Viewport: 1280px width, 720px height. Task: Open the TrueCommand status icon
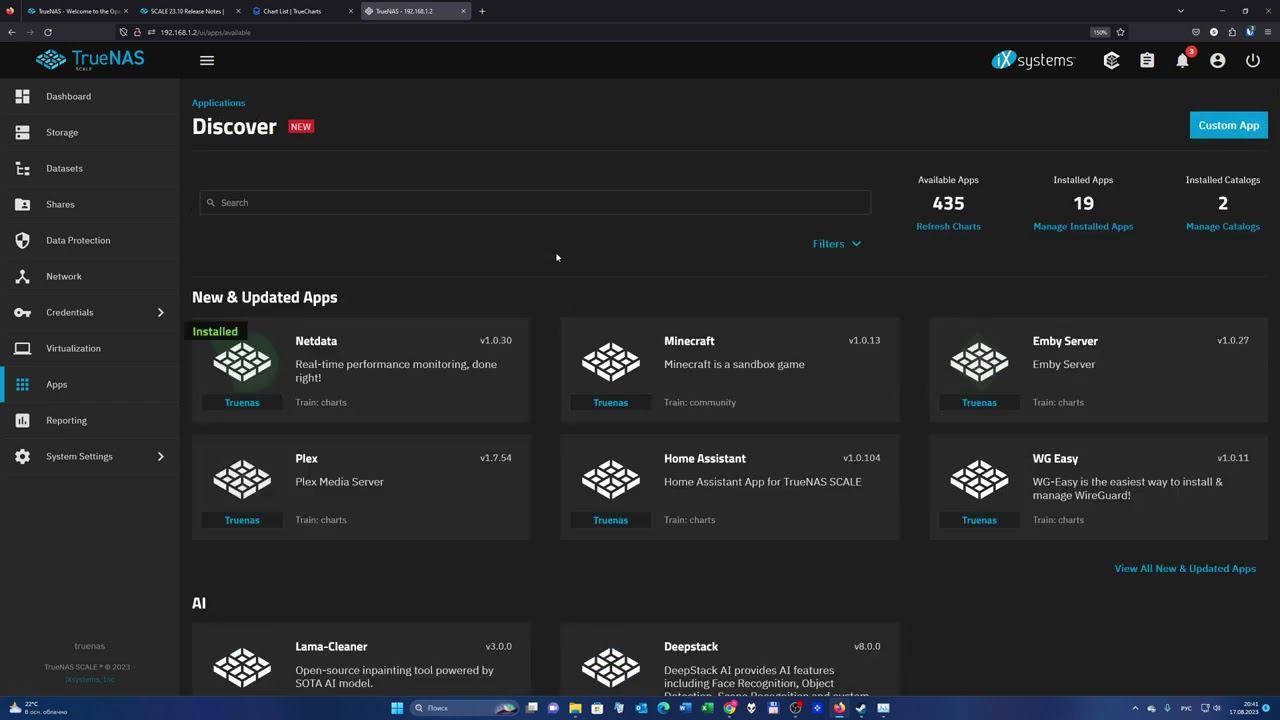(x=1111, y=61)
